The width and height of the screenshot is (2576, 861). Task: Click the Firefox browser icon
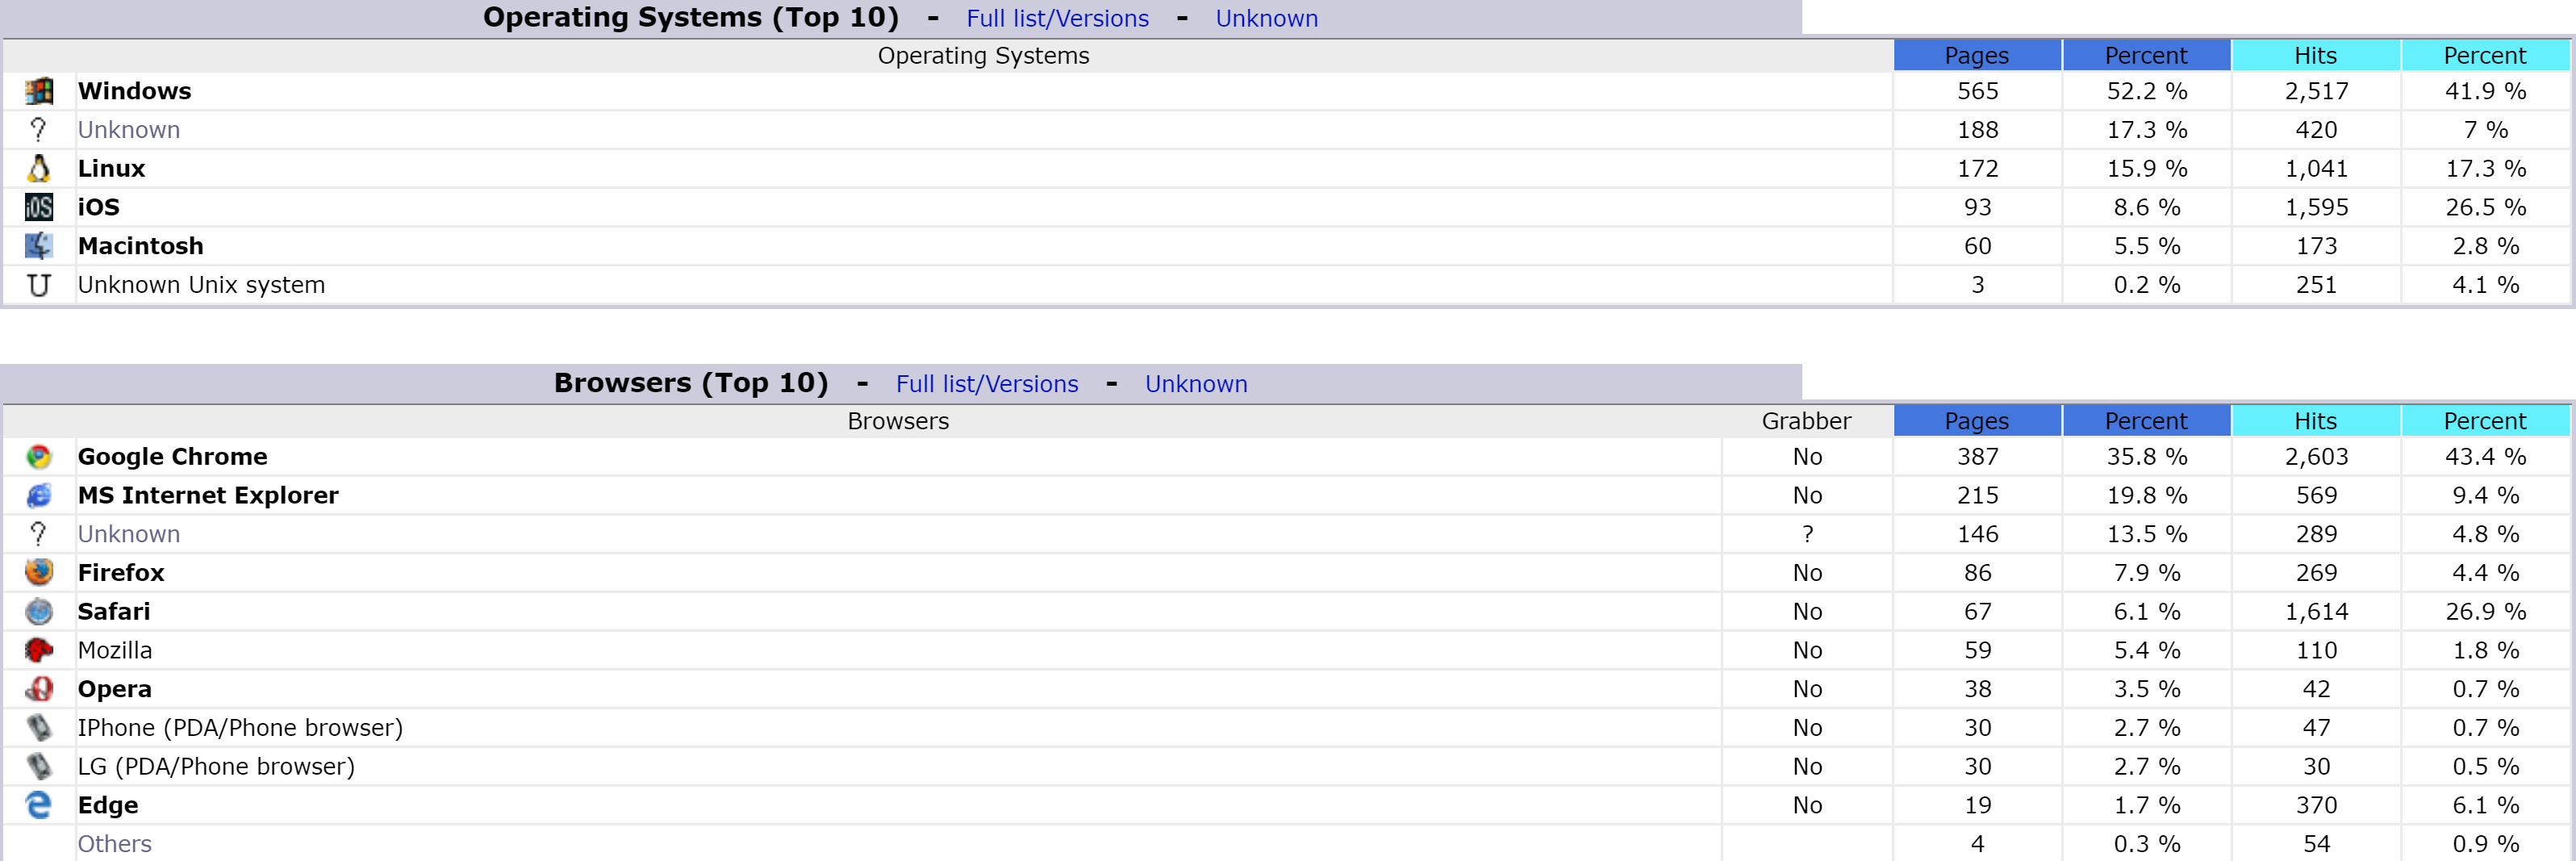39,573
